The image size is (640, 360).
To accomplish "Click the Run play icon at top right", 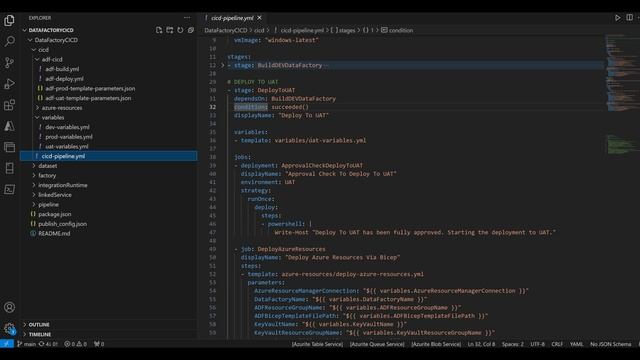I will click(x=618, y=18).
